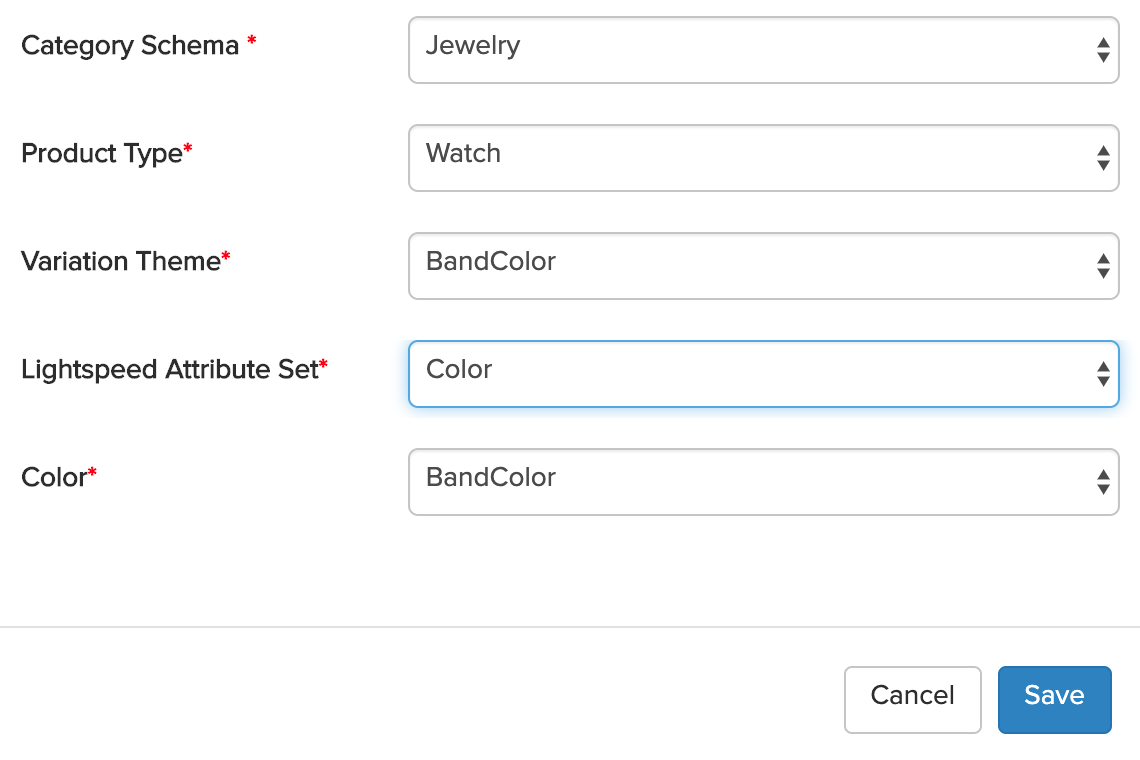1140x760 pixels.
Task: Click the Category Schema field label
Action: point(130,46)
